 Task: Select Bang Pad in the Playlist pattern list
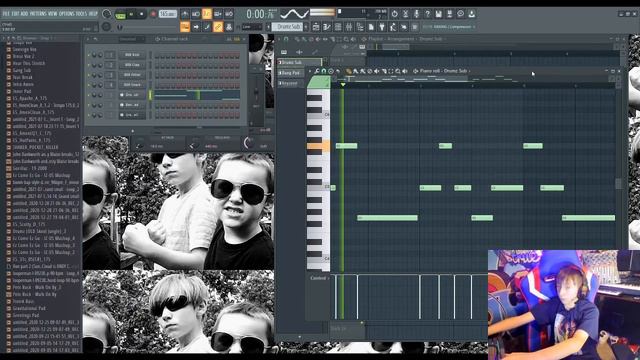click(291, 73)
